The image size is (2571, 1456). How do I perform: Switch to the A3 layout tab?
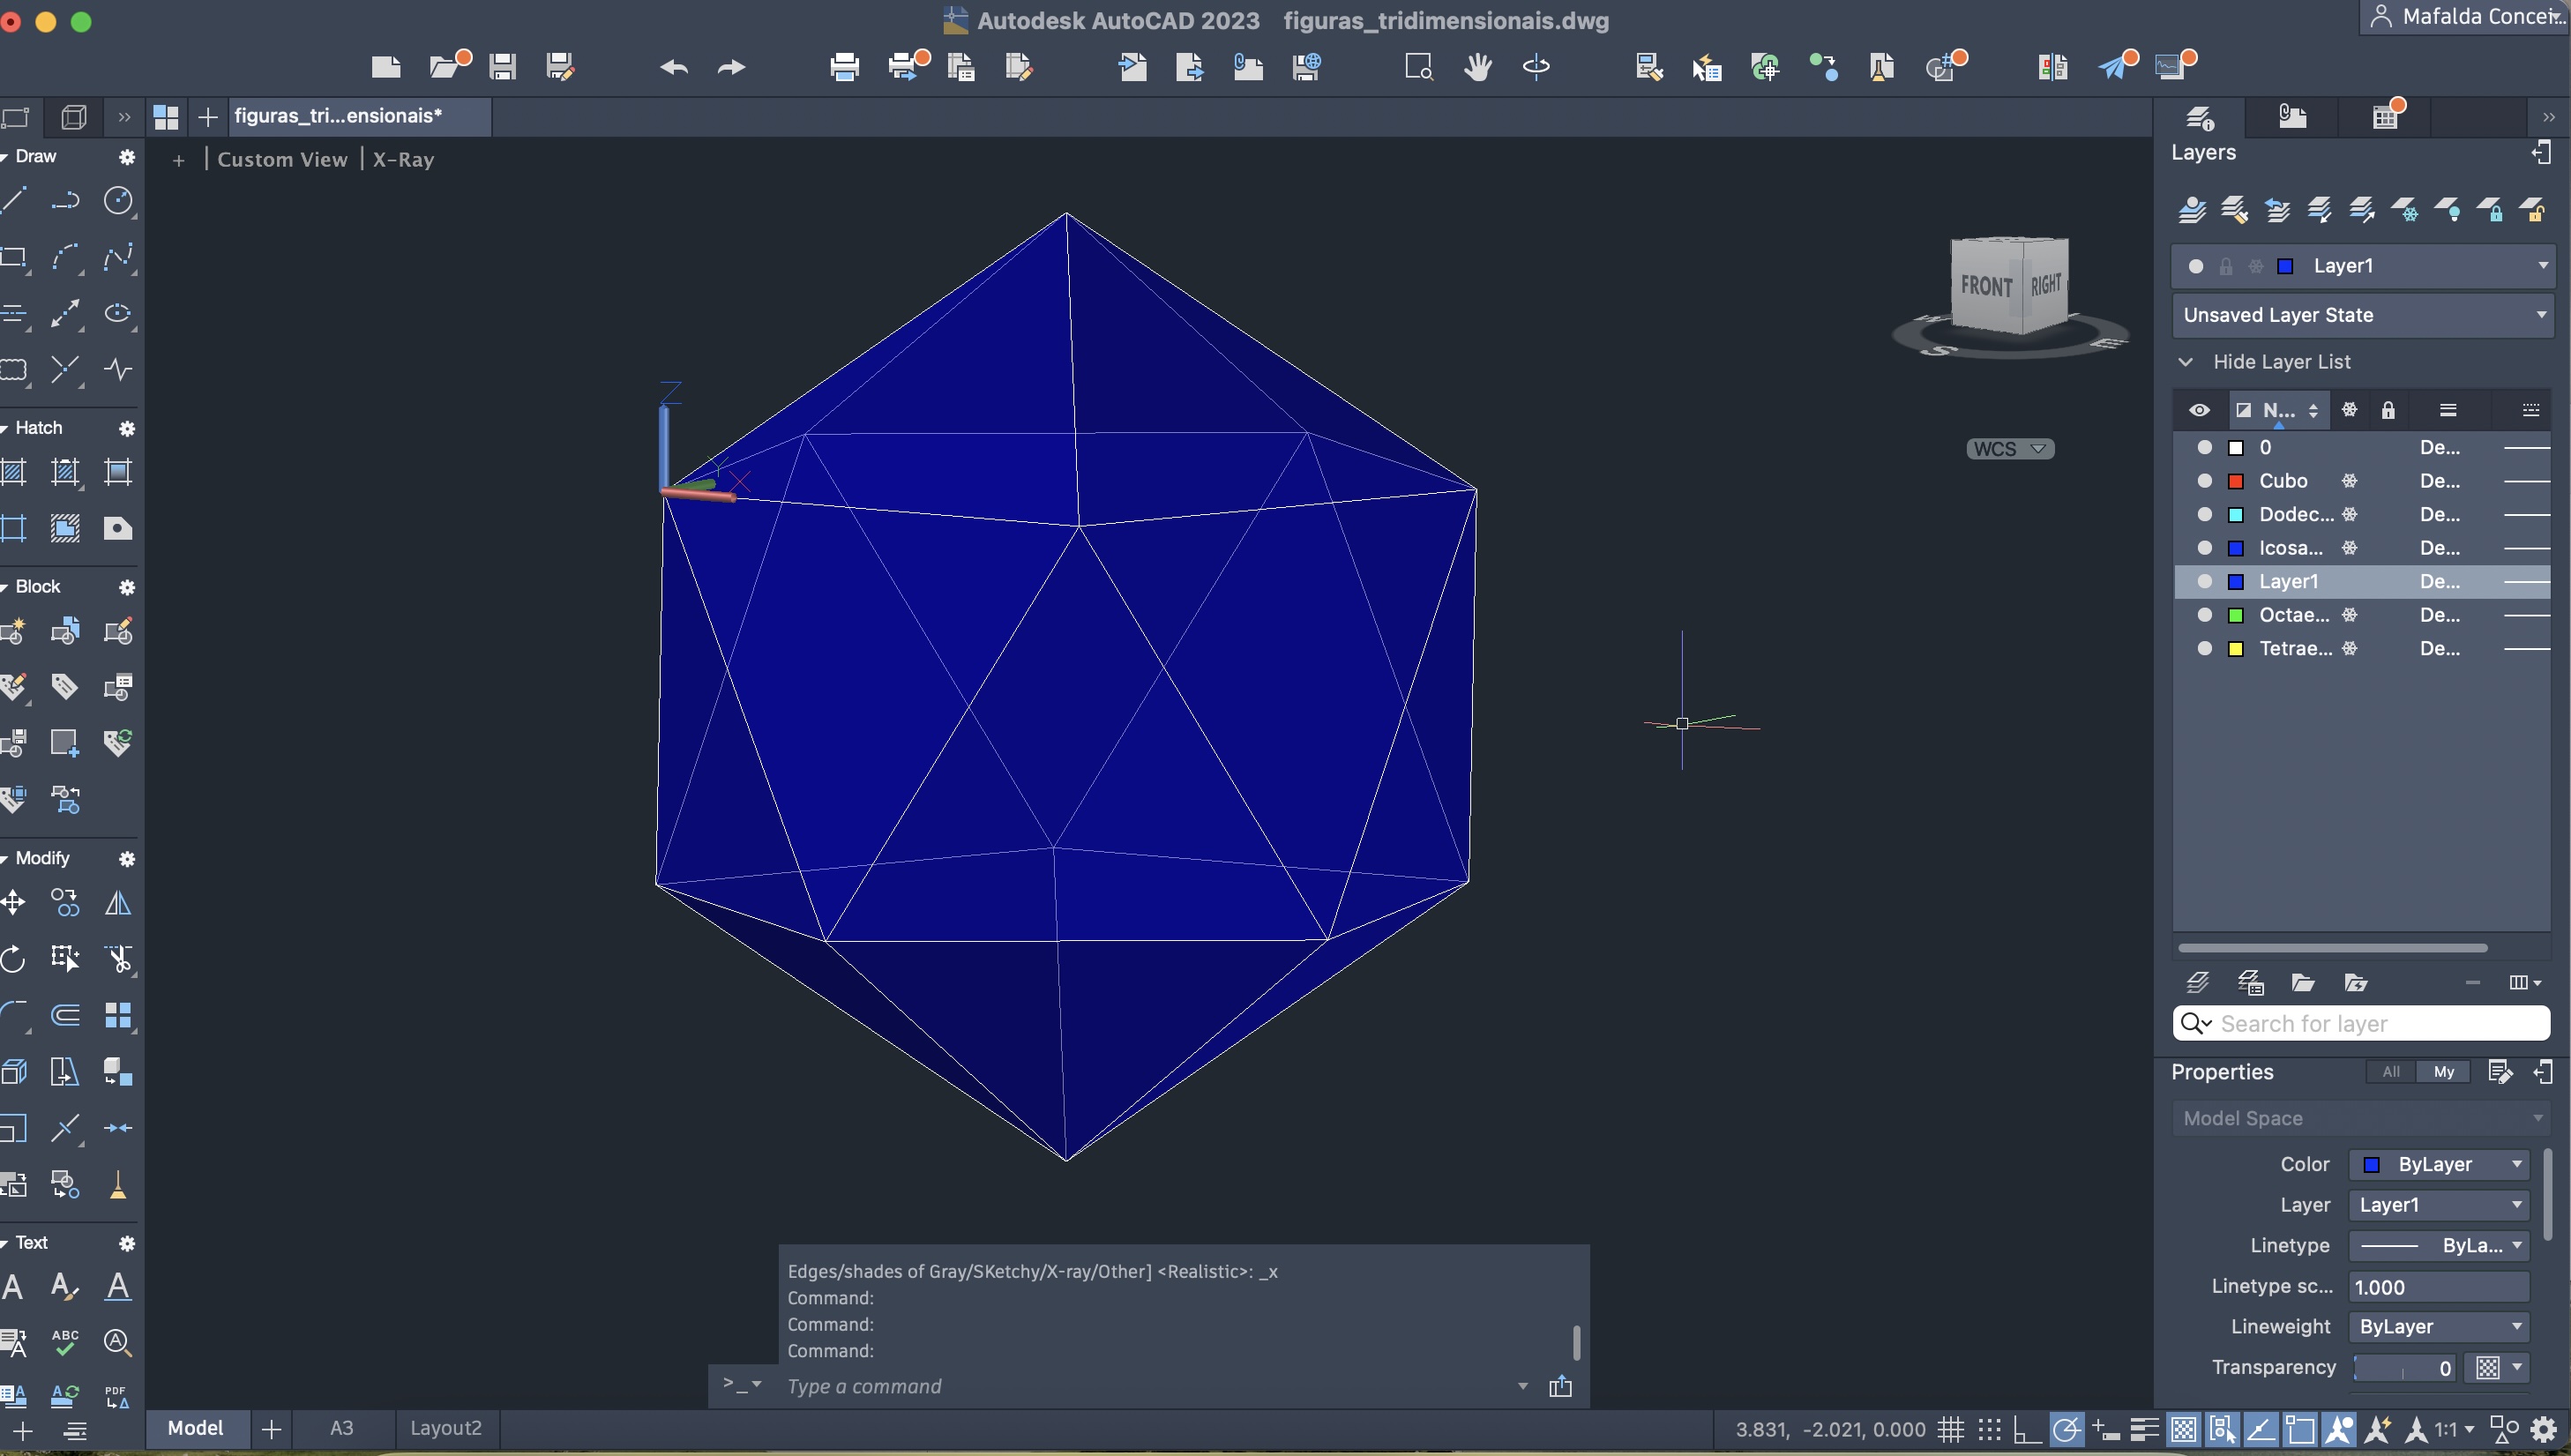click(x=341, y=1428)
